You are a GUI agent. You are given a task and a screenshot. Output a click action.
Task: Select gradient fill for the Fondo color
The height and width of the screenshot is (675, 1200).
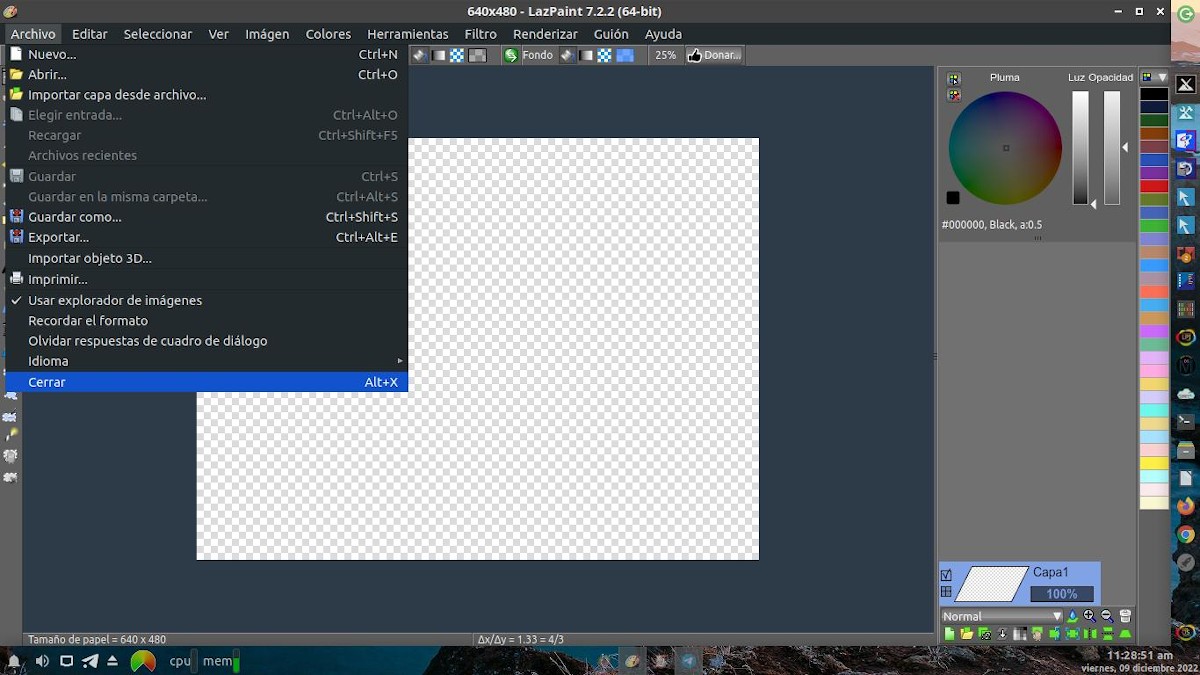coord(585,55)
